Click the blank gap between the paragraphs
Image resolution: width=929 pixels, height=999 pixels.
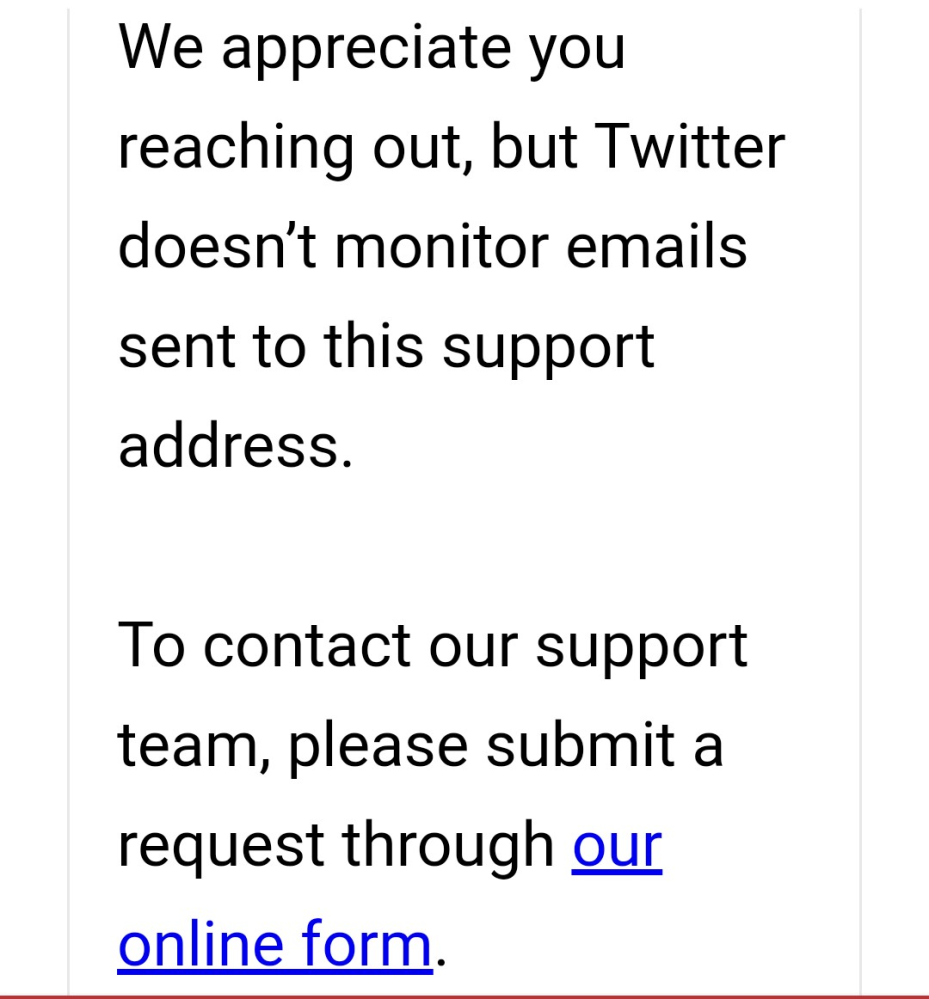coord(464,545)
